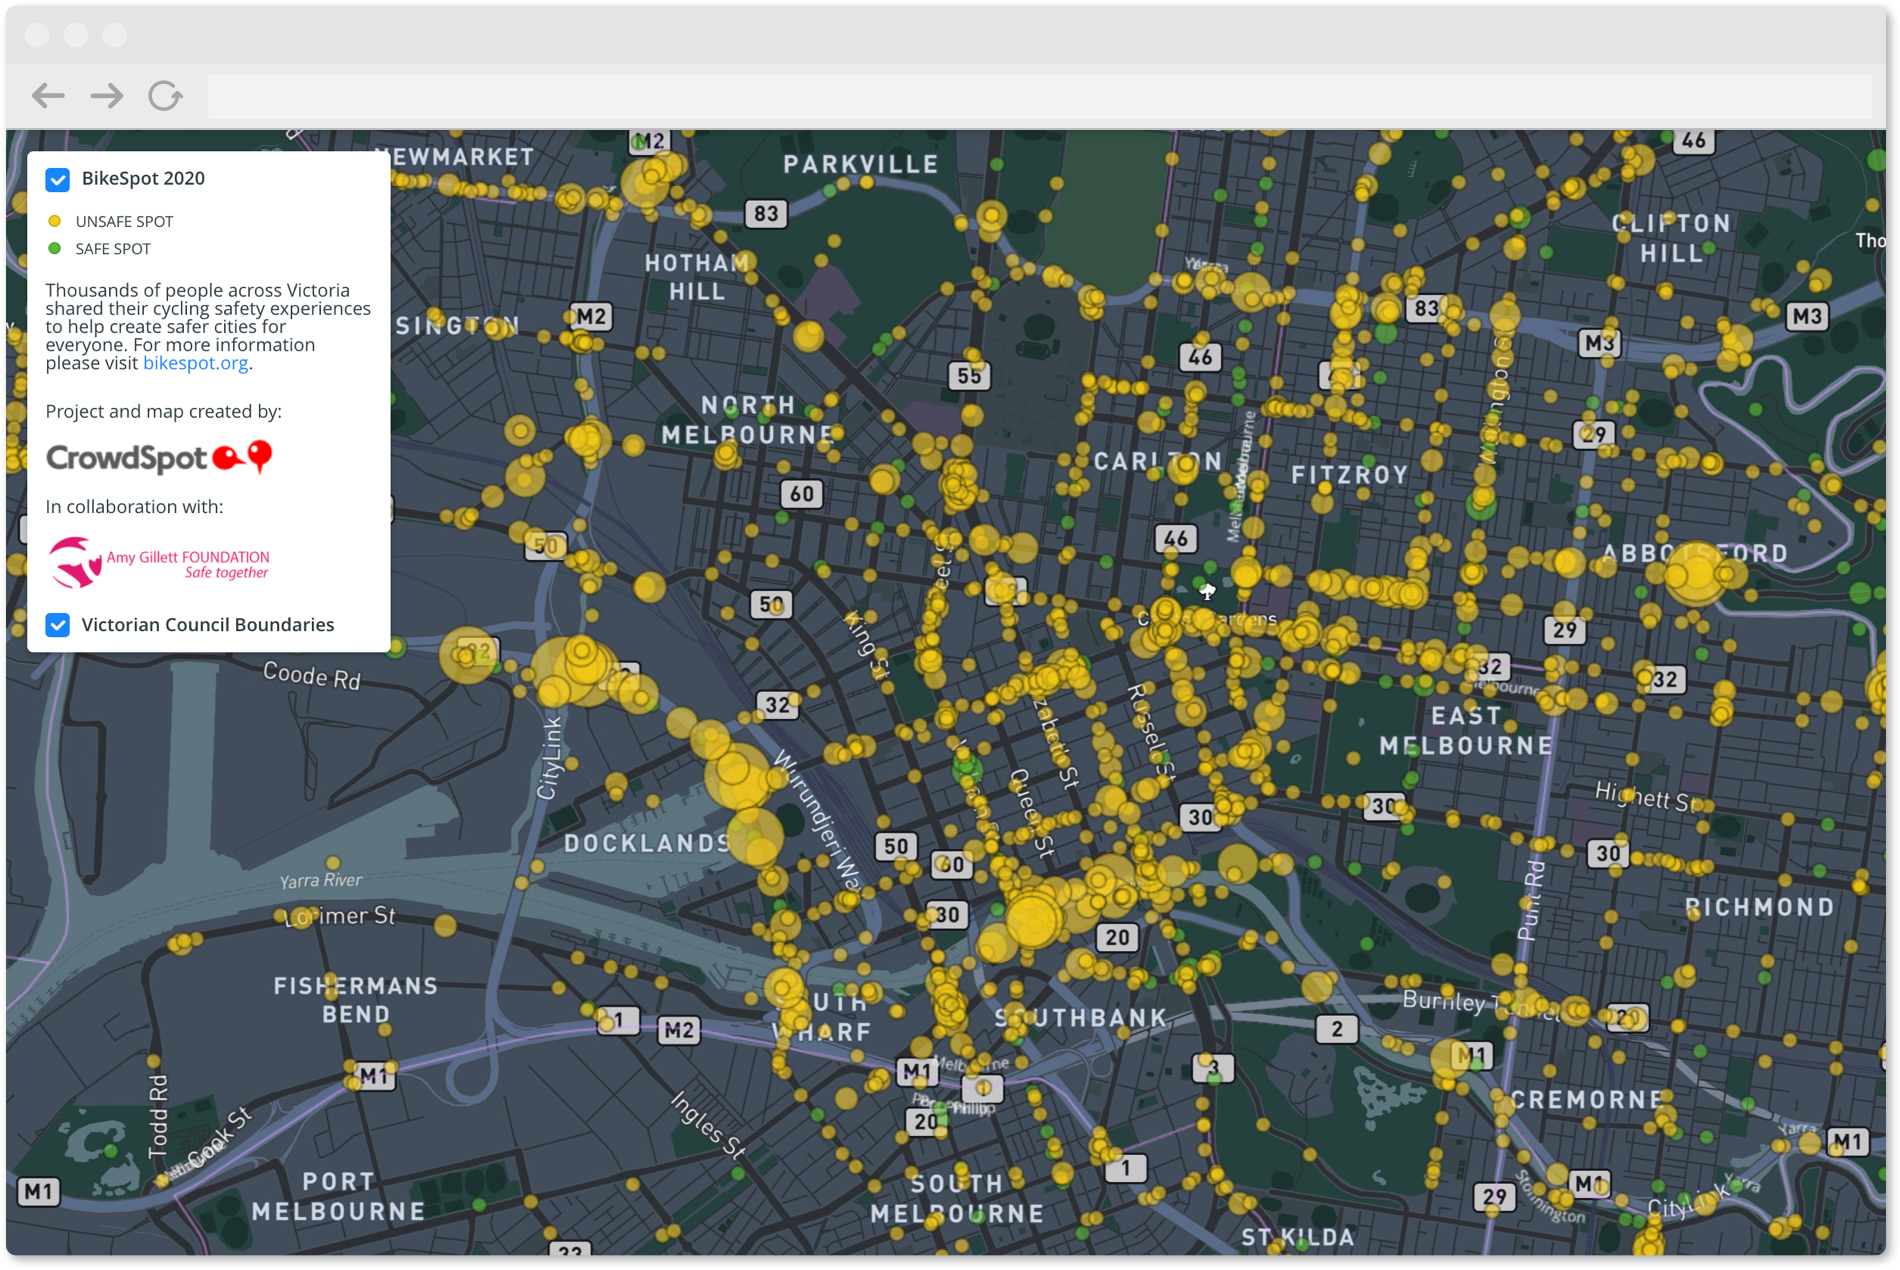The image size is (1900, 1270).
Task: Select the route 83 shield near Hotham Hill
Action: point(766,213)
